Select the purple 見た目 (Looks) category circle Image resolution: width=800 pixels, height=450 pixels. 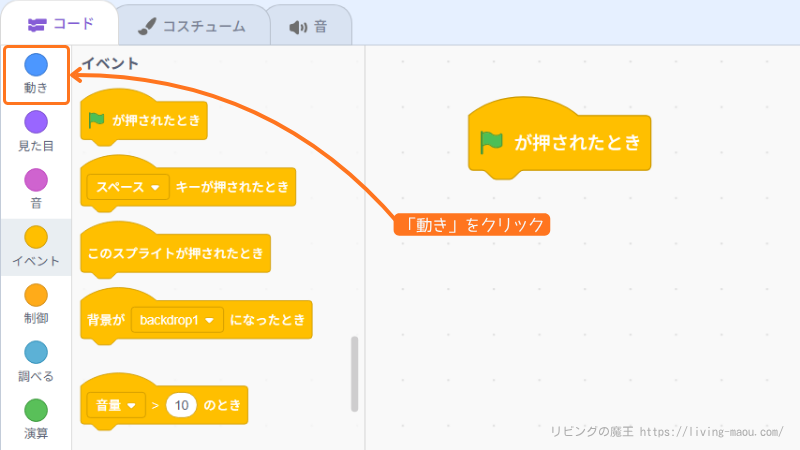tap(36, 122)
